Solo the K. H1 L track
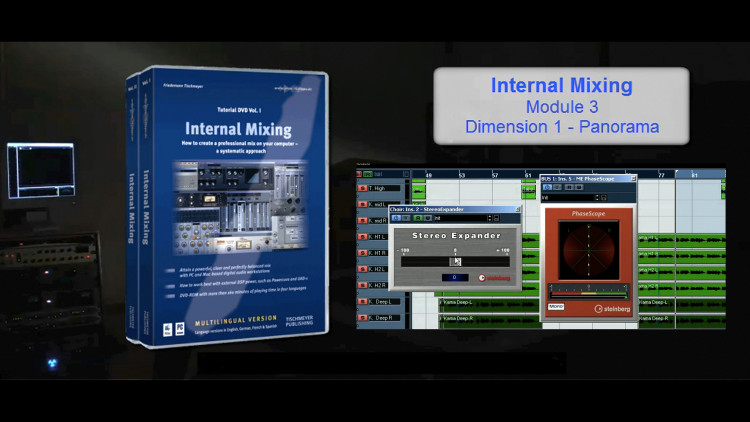Image resolution: width=750 pixels, height=422 pixels. point(363,237)
